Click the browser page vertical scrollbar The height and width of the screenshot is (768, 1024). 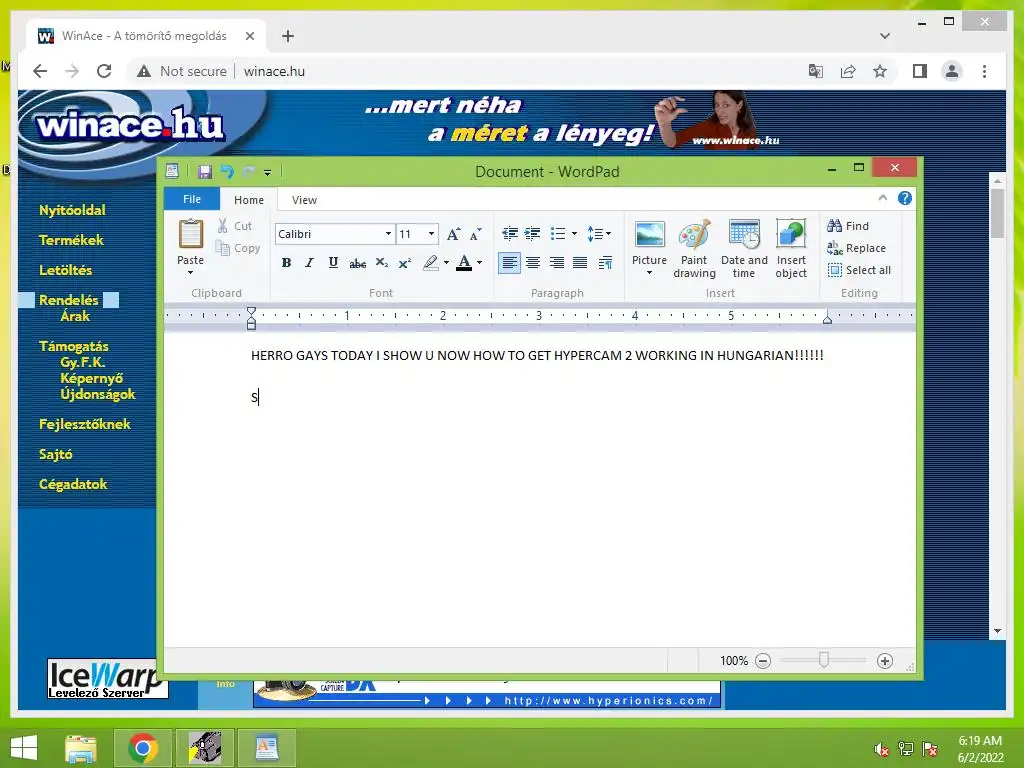tap(997, 214)
